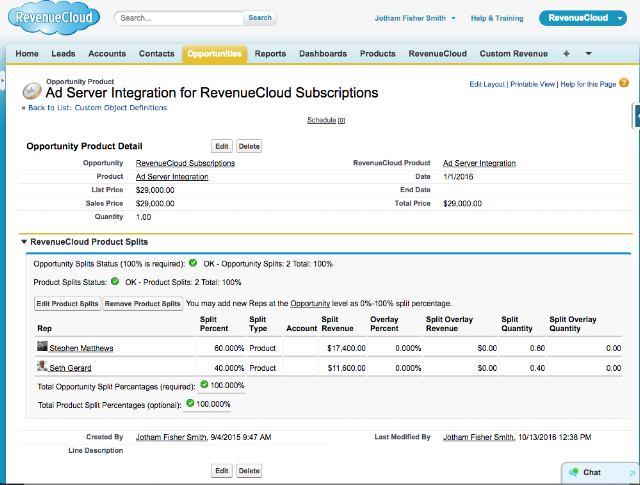
Task: Click the plus icon for all tabs
Action: 566,53
